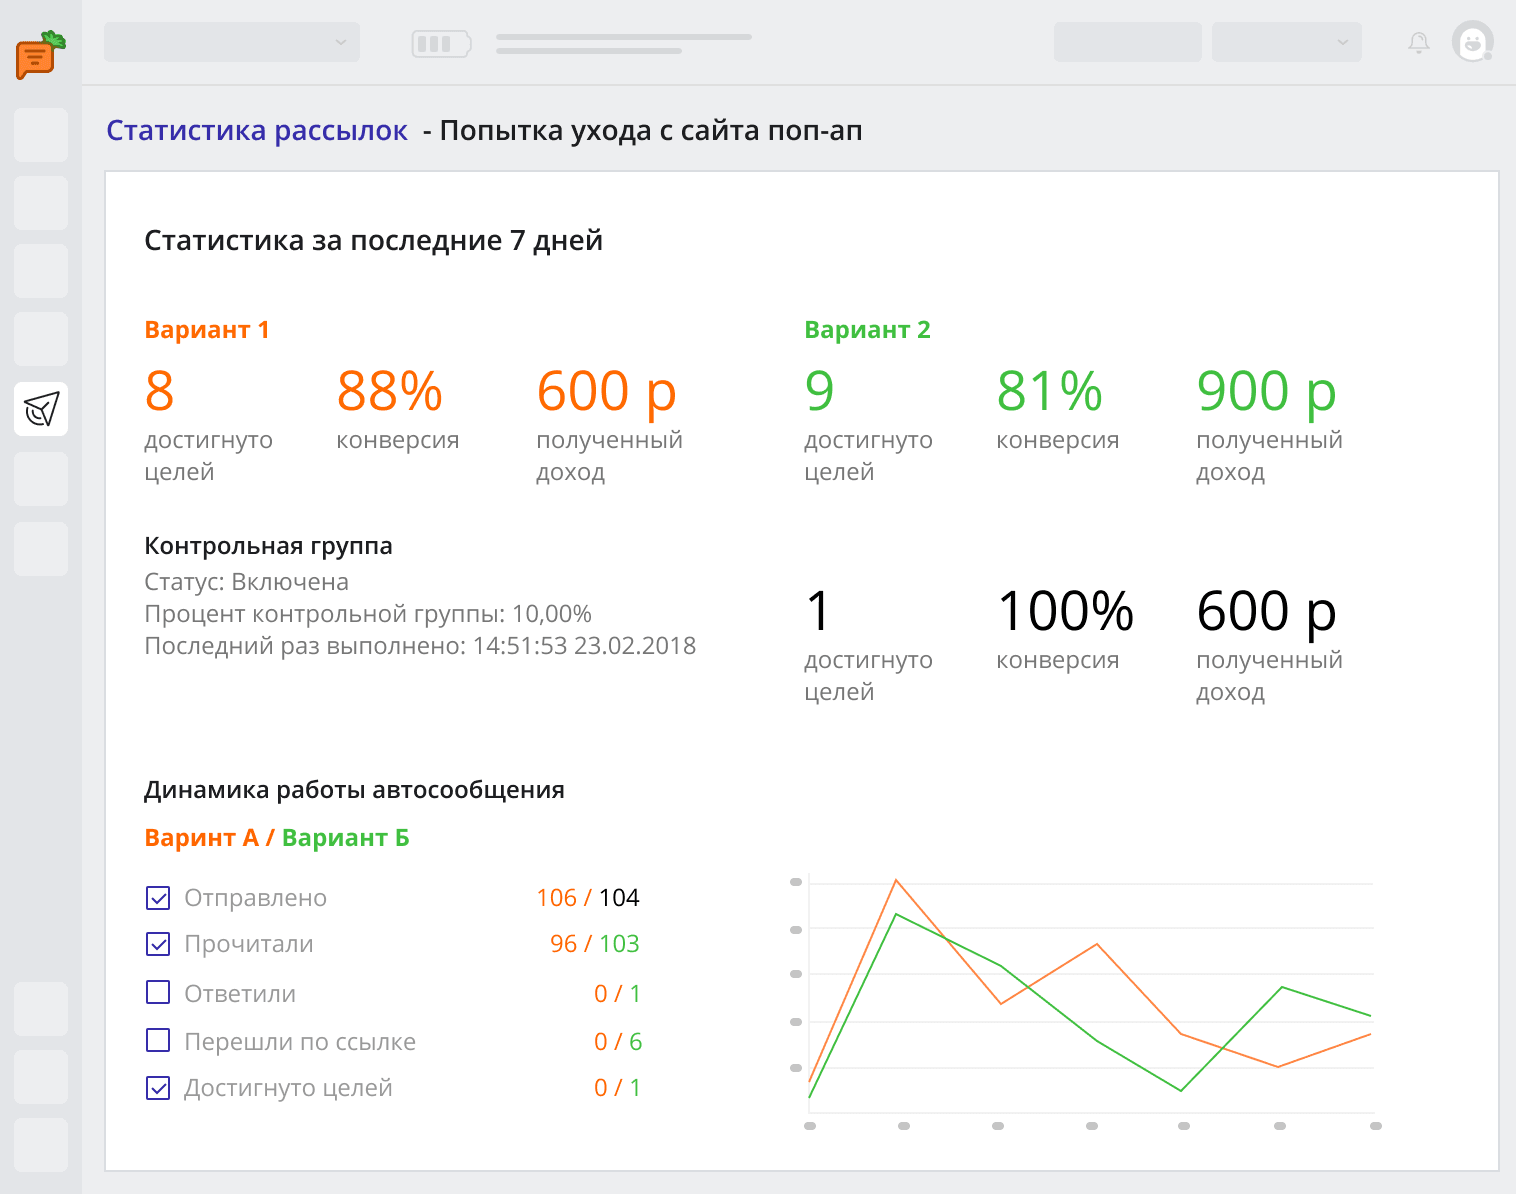
Task: Click the battery-style status icon in header
Action: (441, 43)
